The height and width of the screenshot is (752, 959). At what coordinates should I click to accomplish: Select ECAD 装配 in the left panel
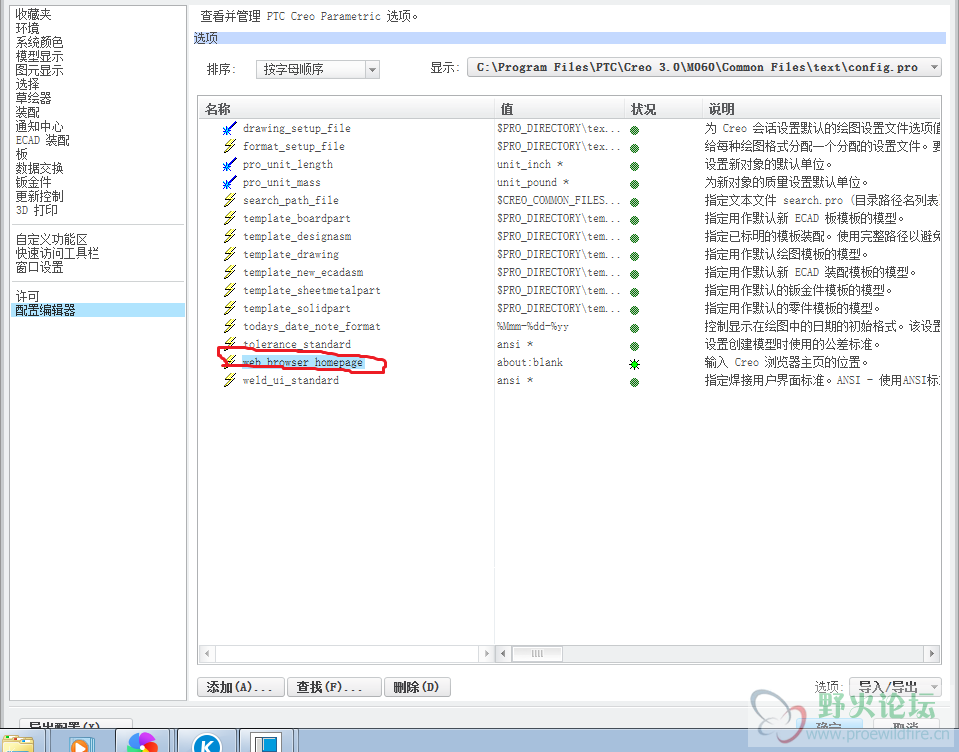tap(43, 140)
